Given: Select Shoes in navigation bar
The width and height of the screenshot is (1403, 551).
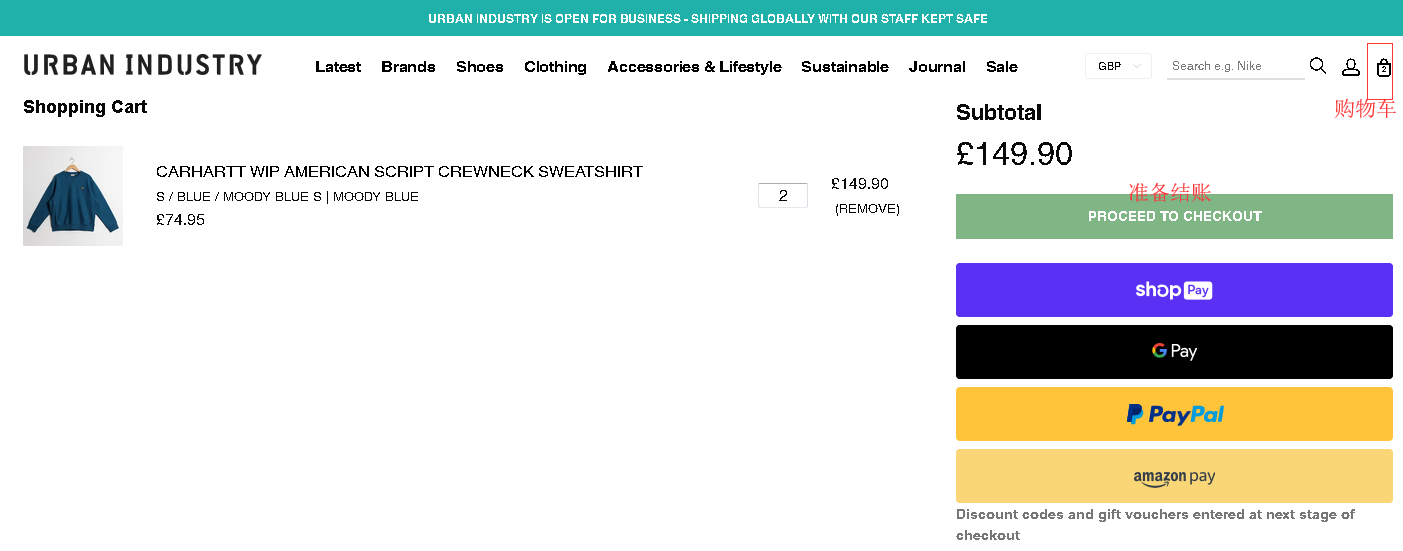Looking at the screenshot, I should point(479,67).
